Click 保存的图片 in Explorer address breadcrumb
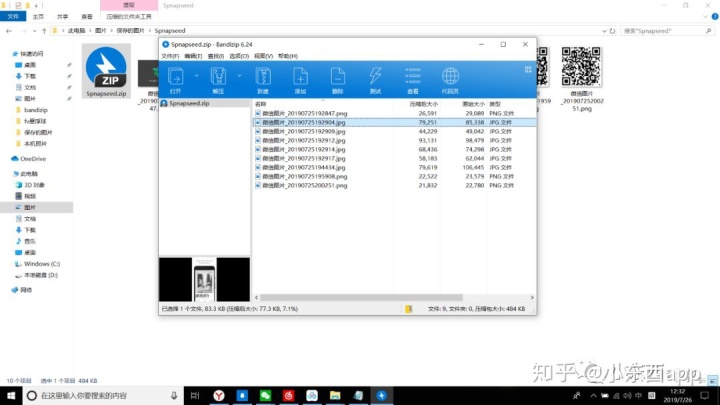The image size is (720, 405). 130,31
